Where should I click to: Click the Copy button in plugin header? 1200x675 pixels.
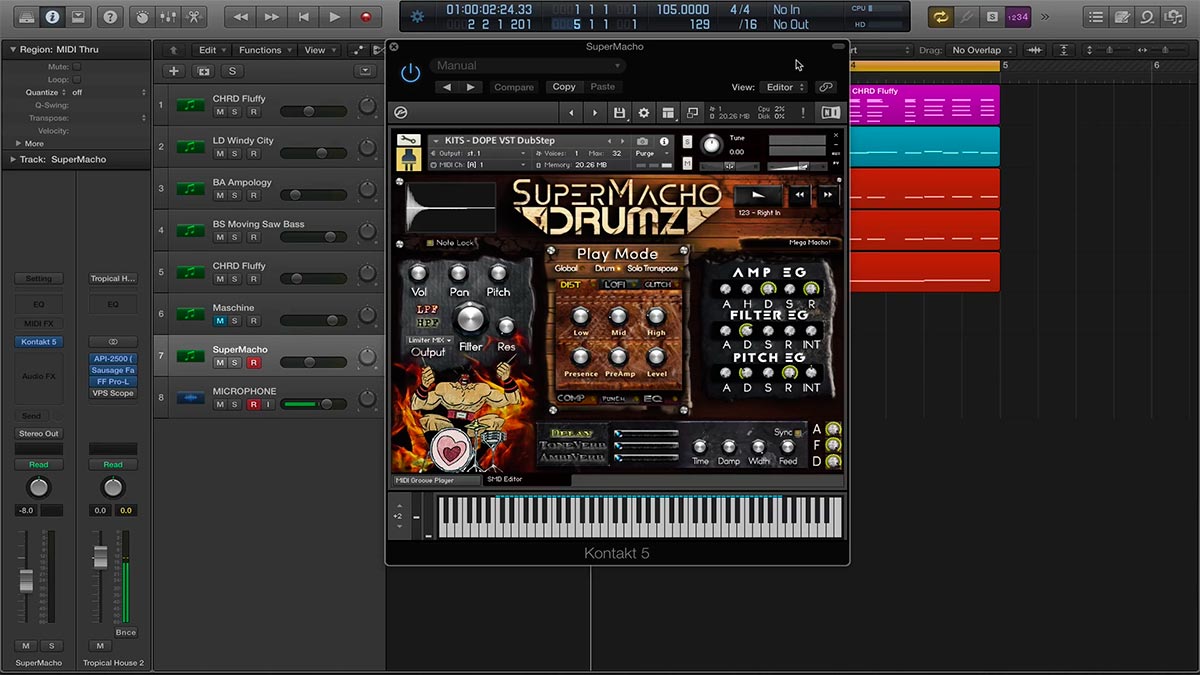[x=564, y=87]
